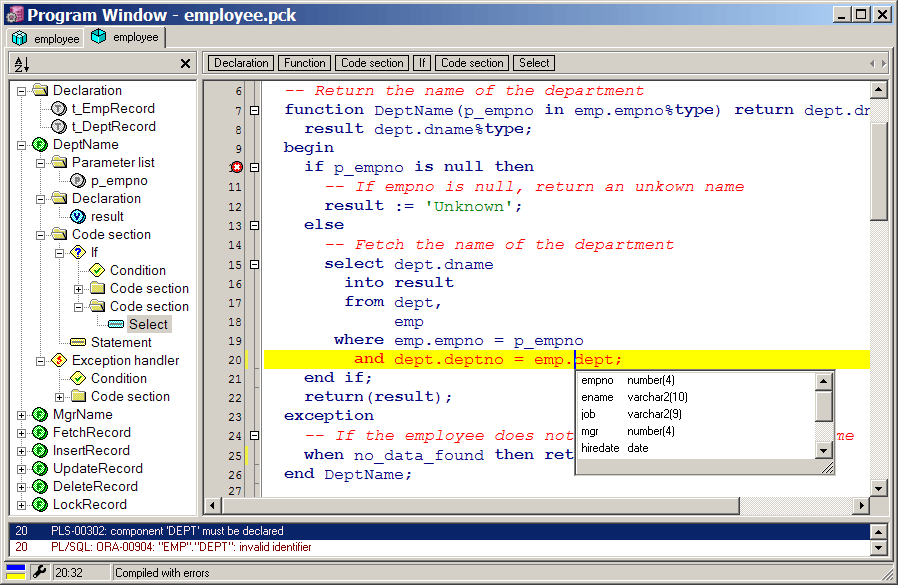
Task: Click the Function breadcrumb button
Action: (x=304, y=63)
